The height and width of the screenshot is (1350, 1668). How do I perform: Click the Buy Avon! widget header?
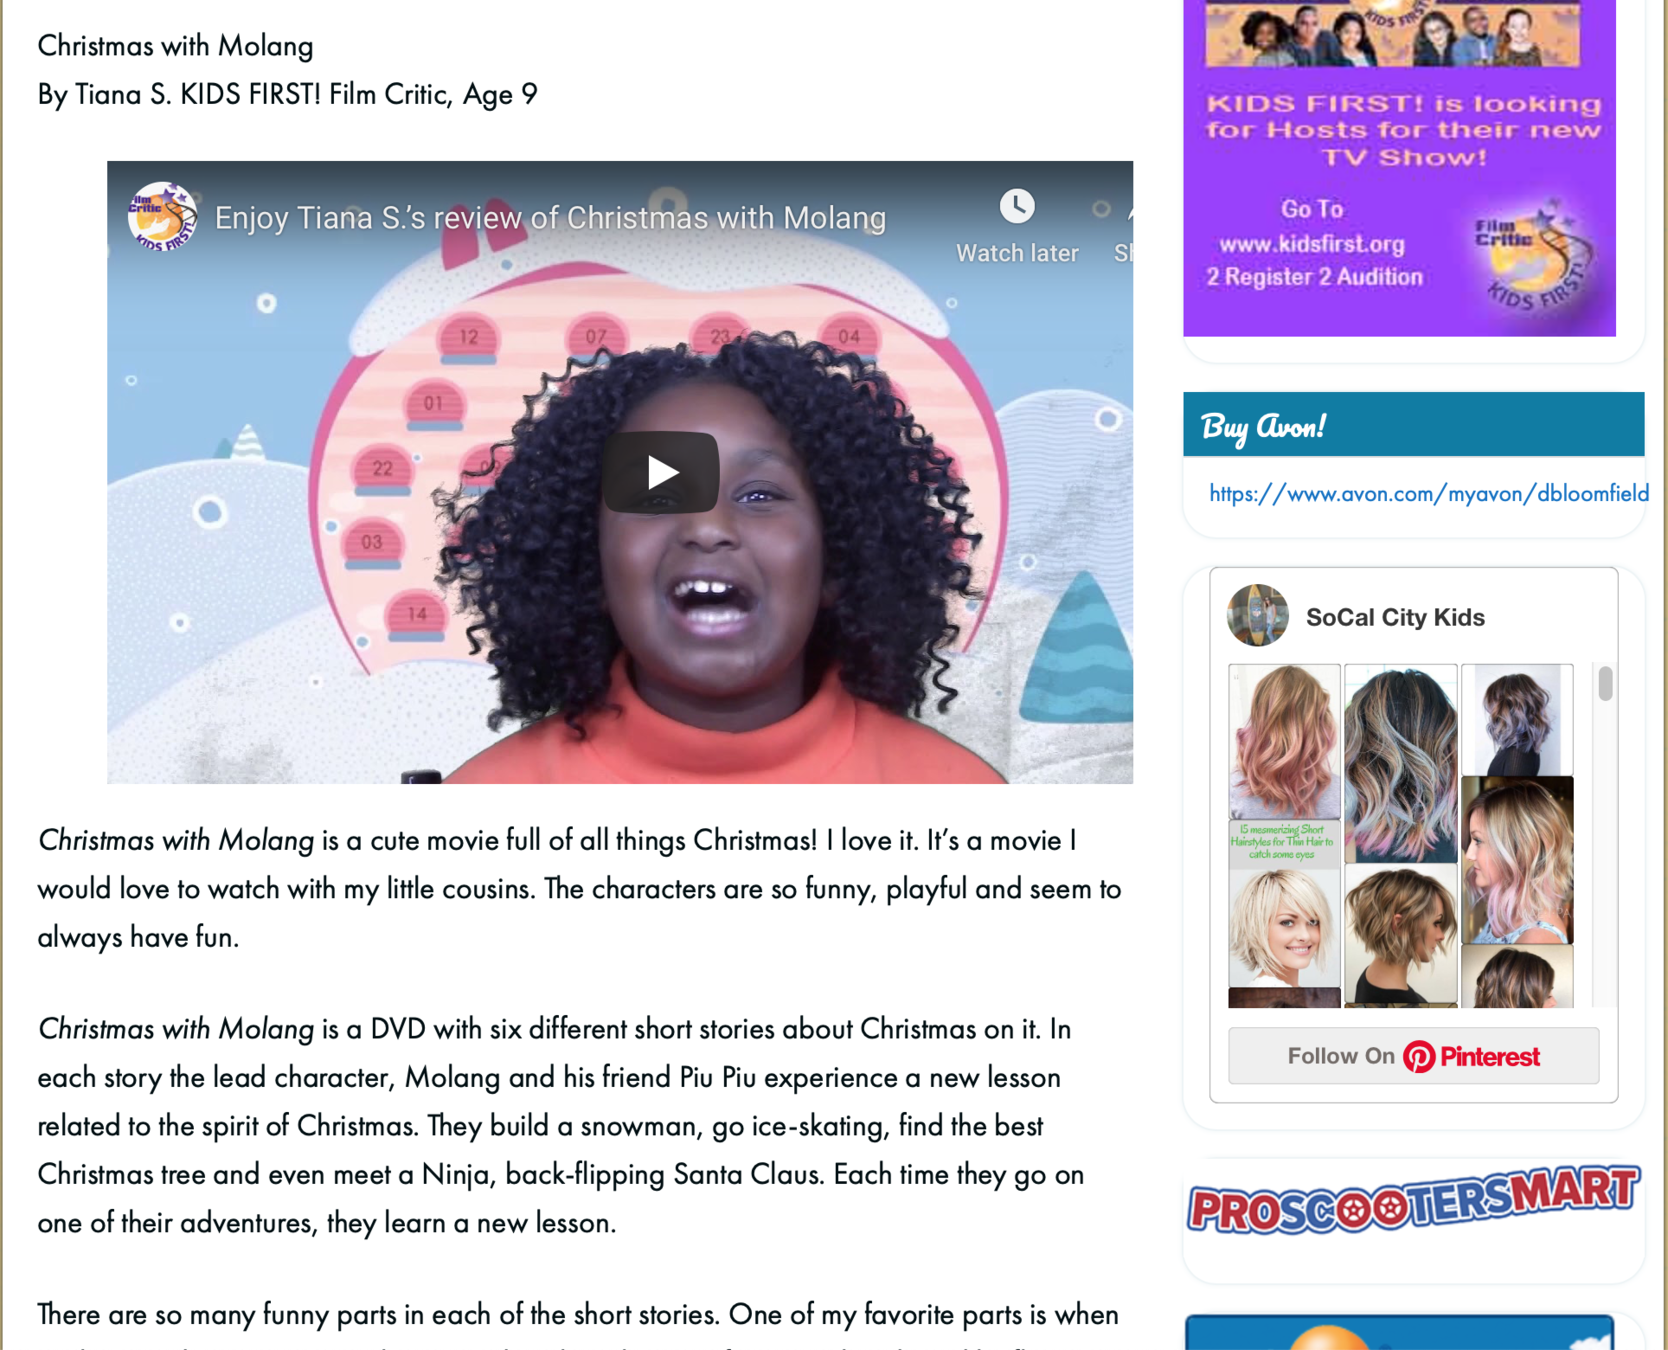point(1413,425)
